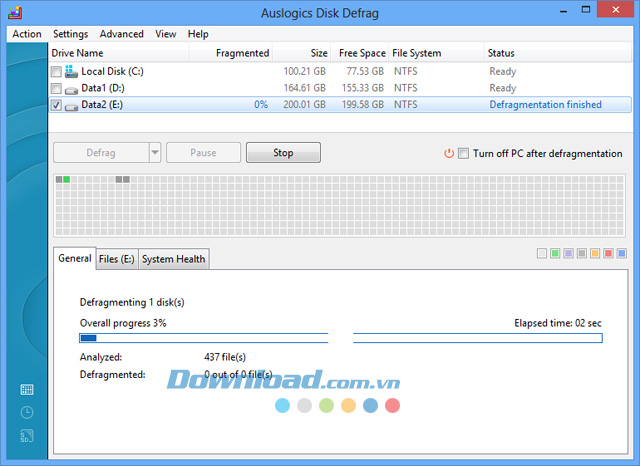Click the Pause button
Image resolution: width=640 pixels, height=466 pixels.
tap(203, 153)
